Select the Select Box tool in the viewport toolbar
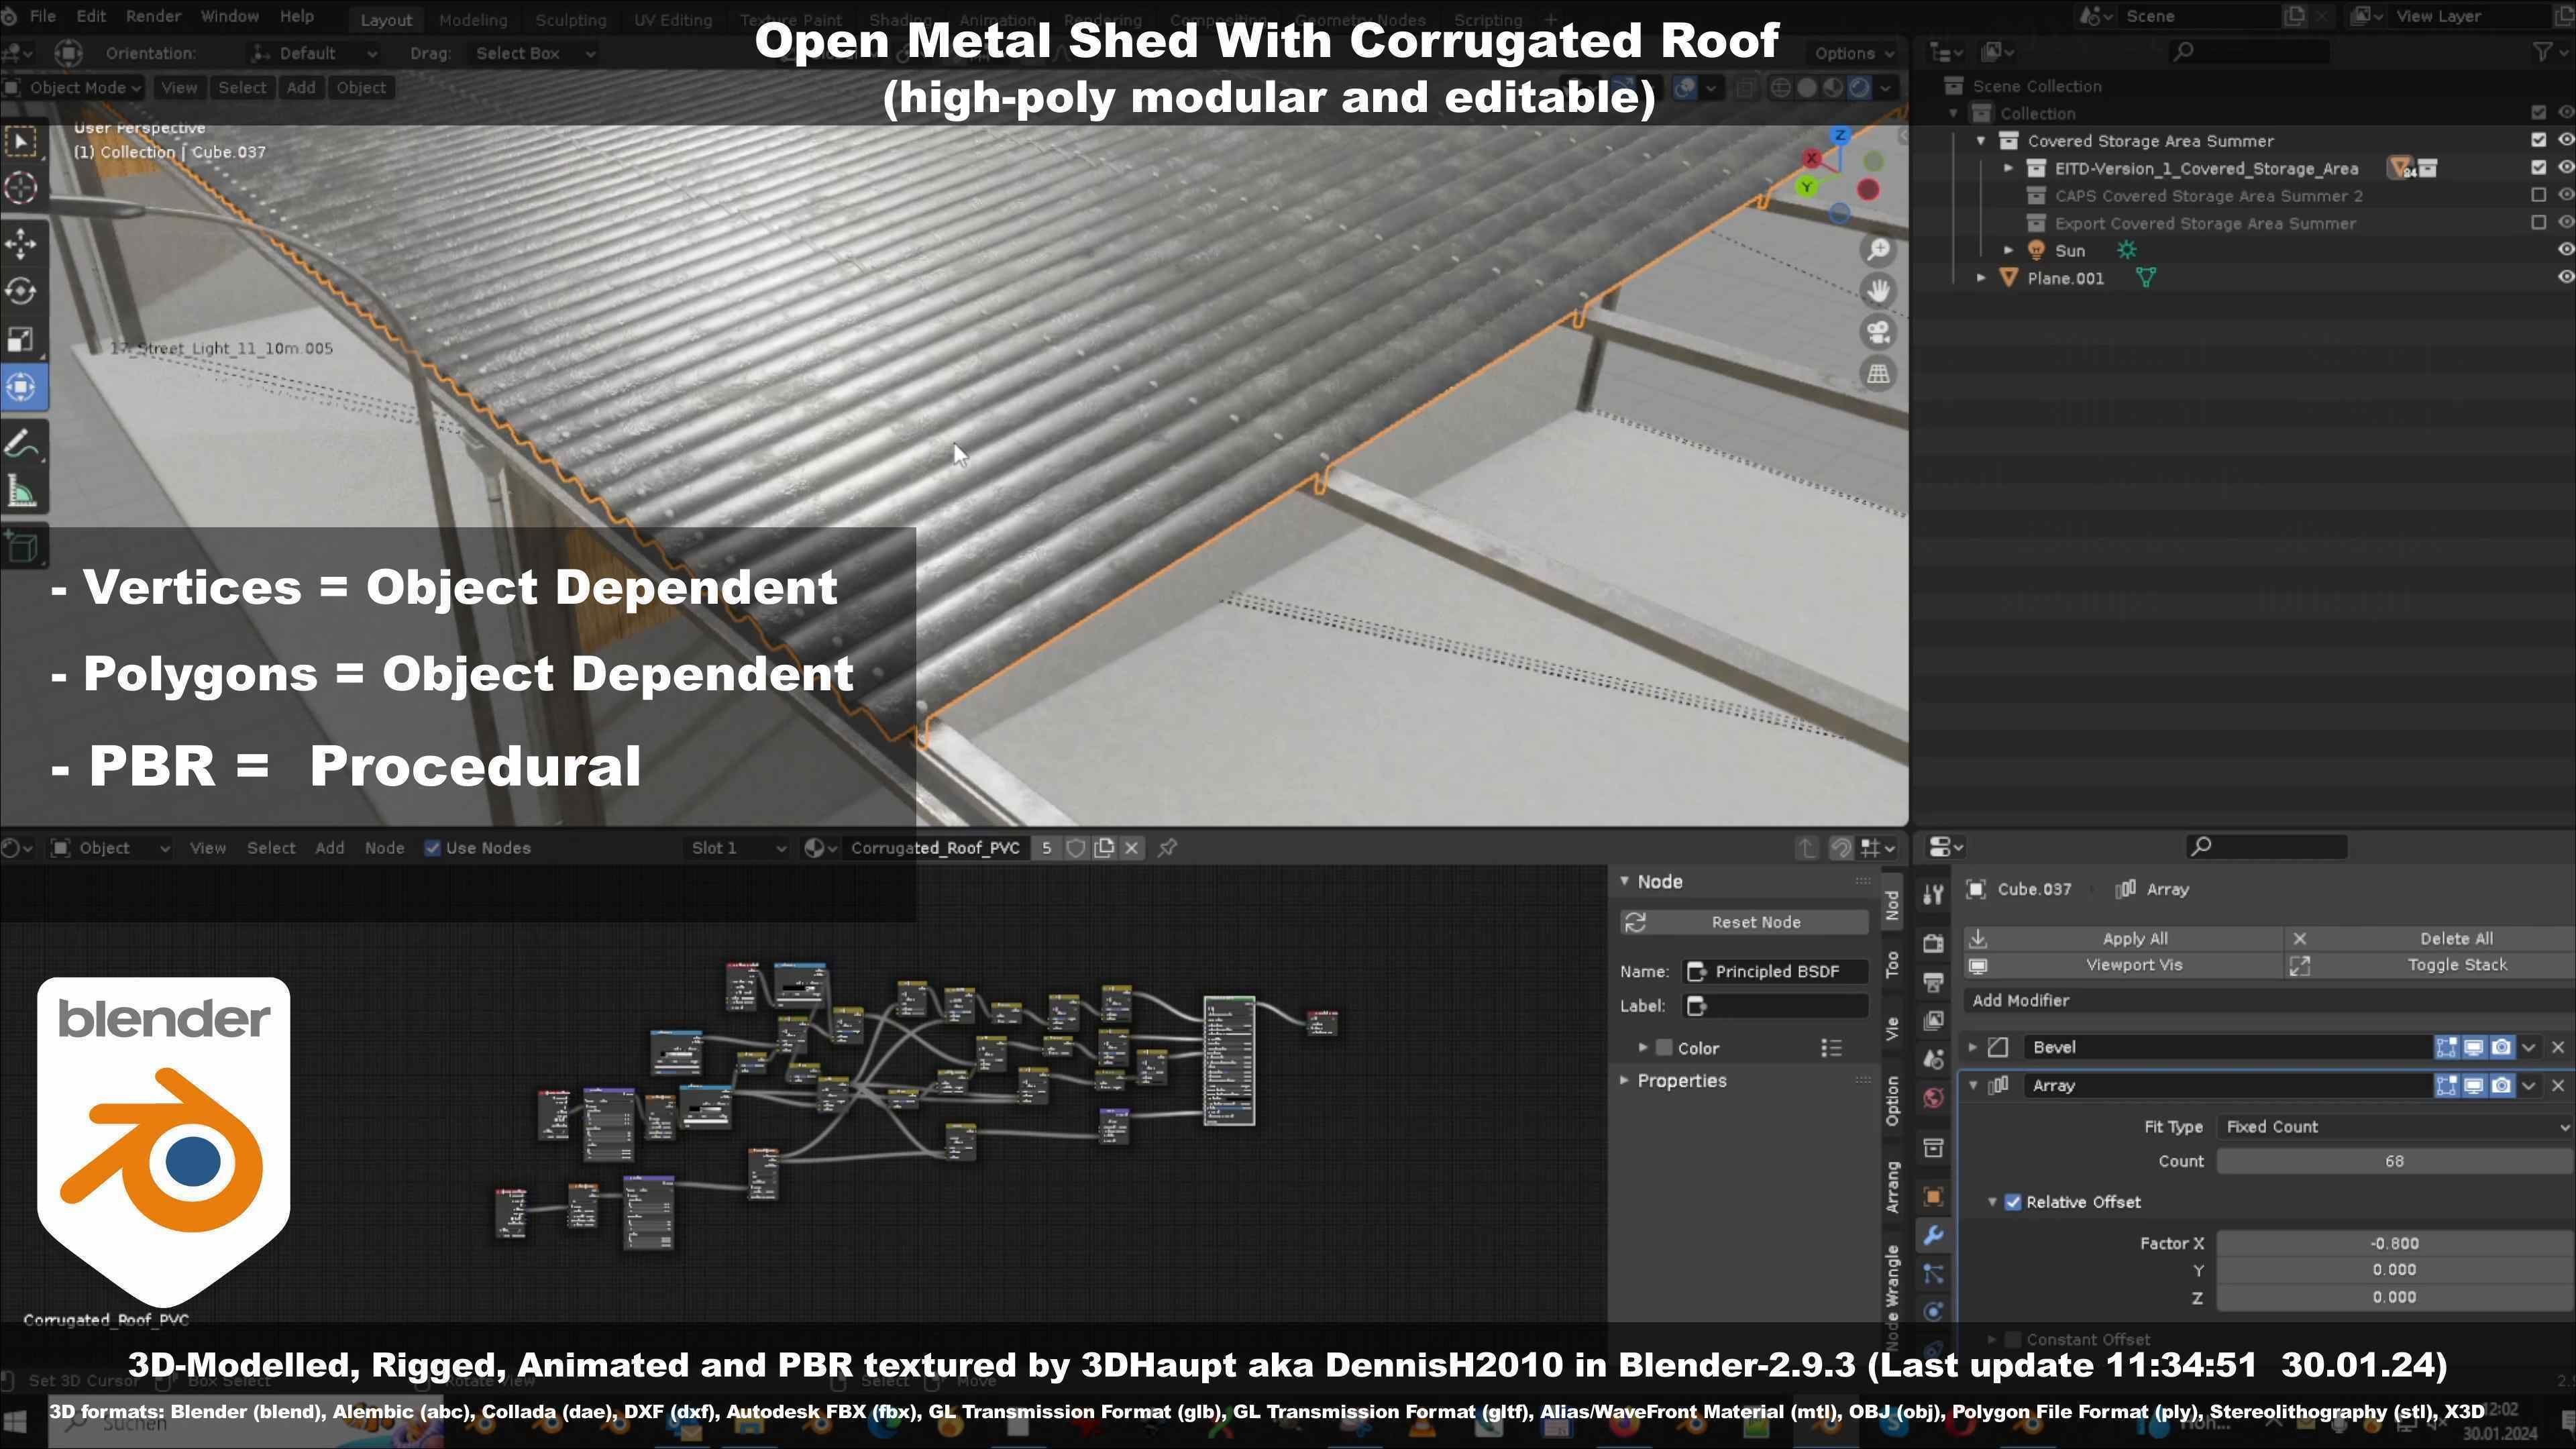The width and height of the screenshot is (2576, 1449). click(x=22, y=141)
